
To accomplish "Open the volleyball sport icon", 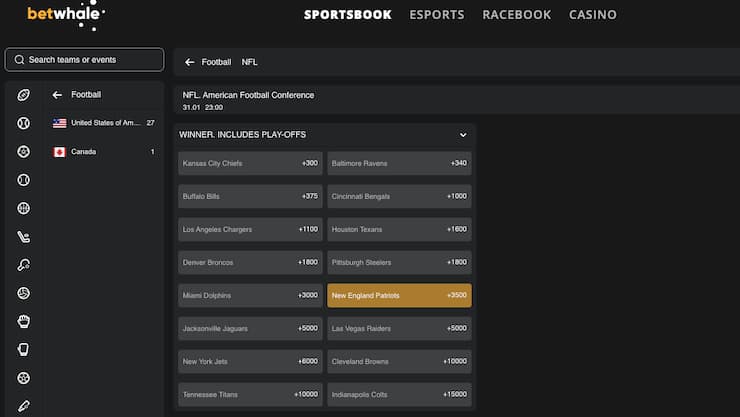I will pyautogui.click(x=23, y=293).
